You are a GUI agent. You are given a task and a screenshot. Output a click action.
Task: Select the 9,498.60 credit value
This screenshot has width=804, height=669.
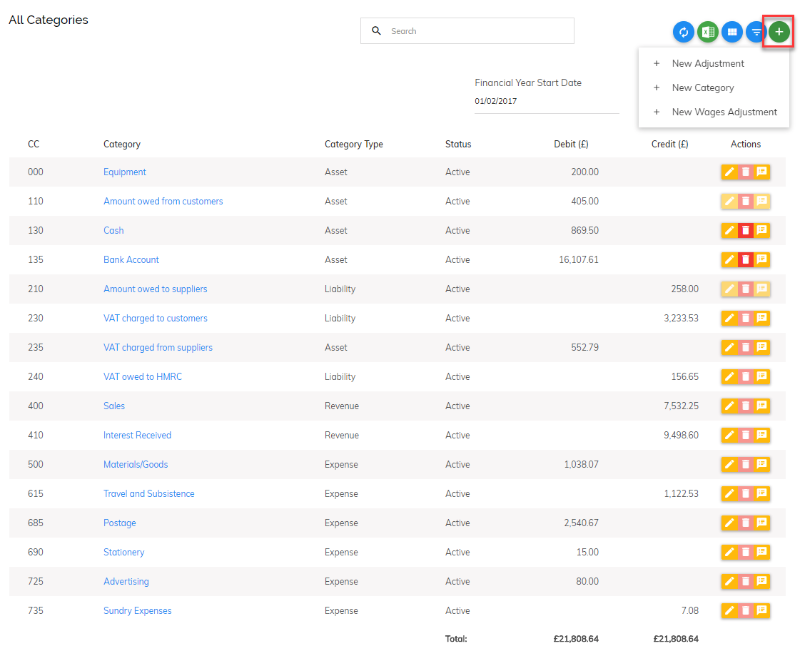click(681, 435)
